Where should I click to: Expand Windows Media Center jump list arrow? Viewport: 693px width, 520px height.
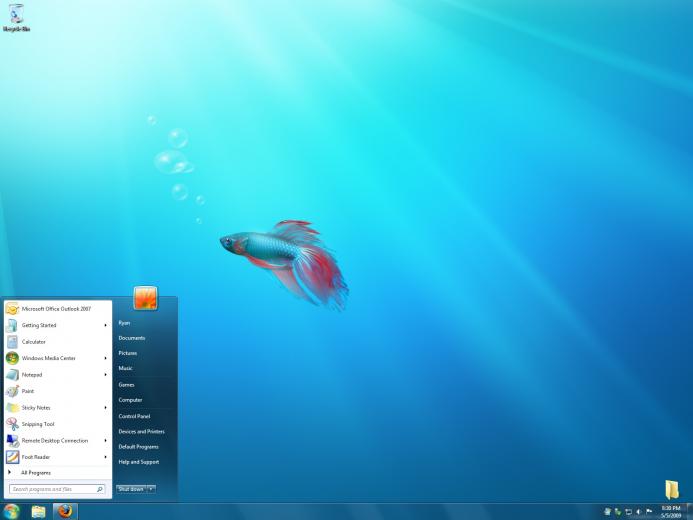[106, 358]
